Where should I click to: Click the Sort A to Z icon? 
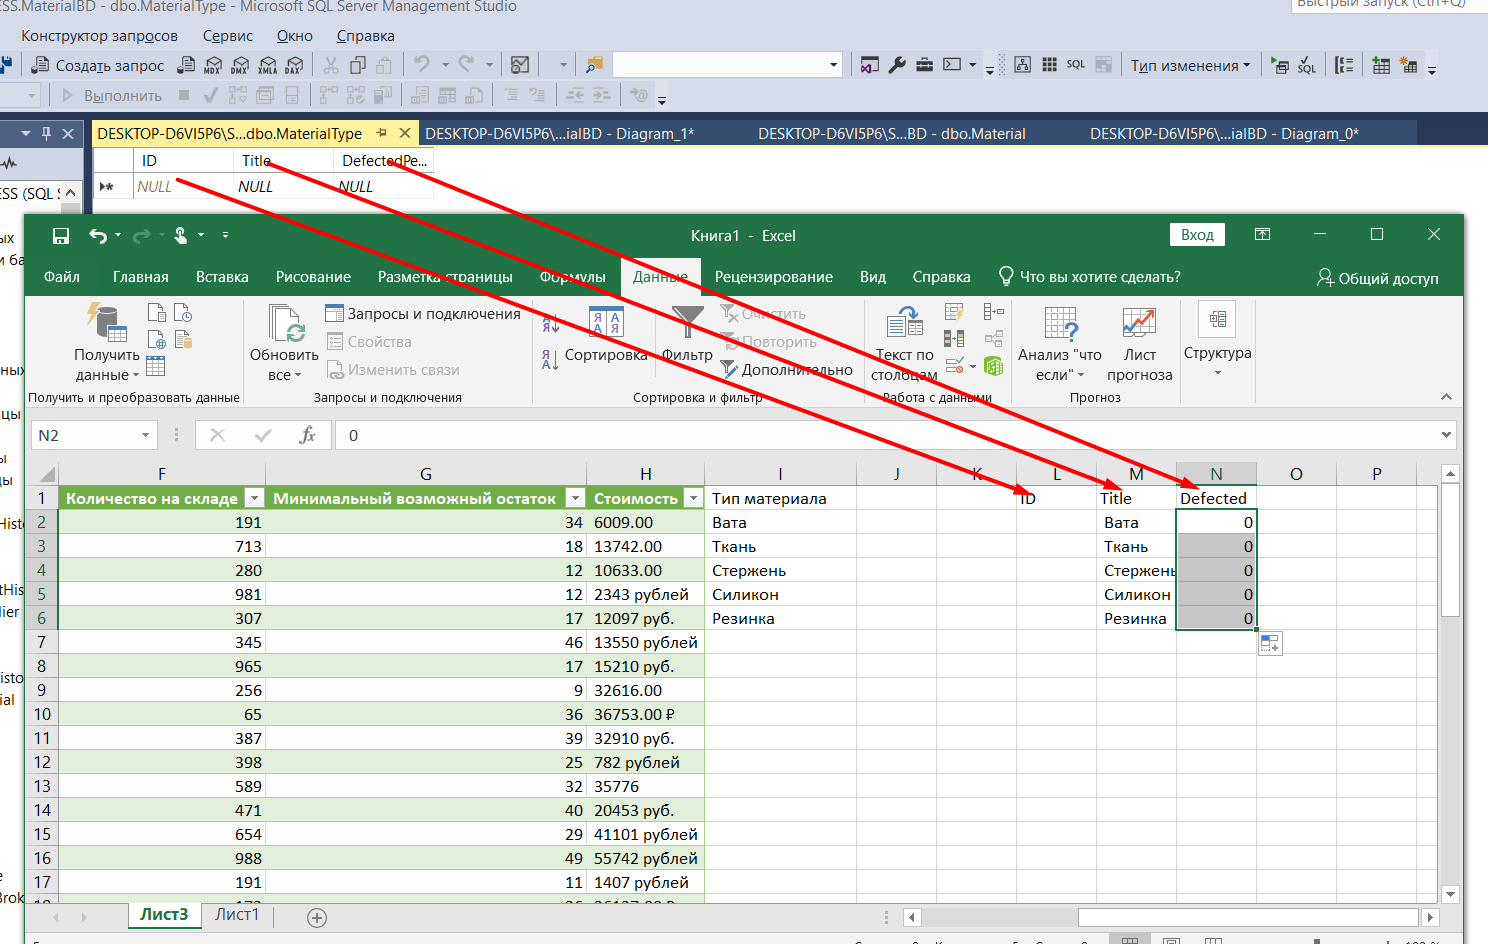click(x=550, y=323)
